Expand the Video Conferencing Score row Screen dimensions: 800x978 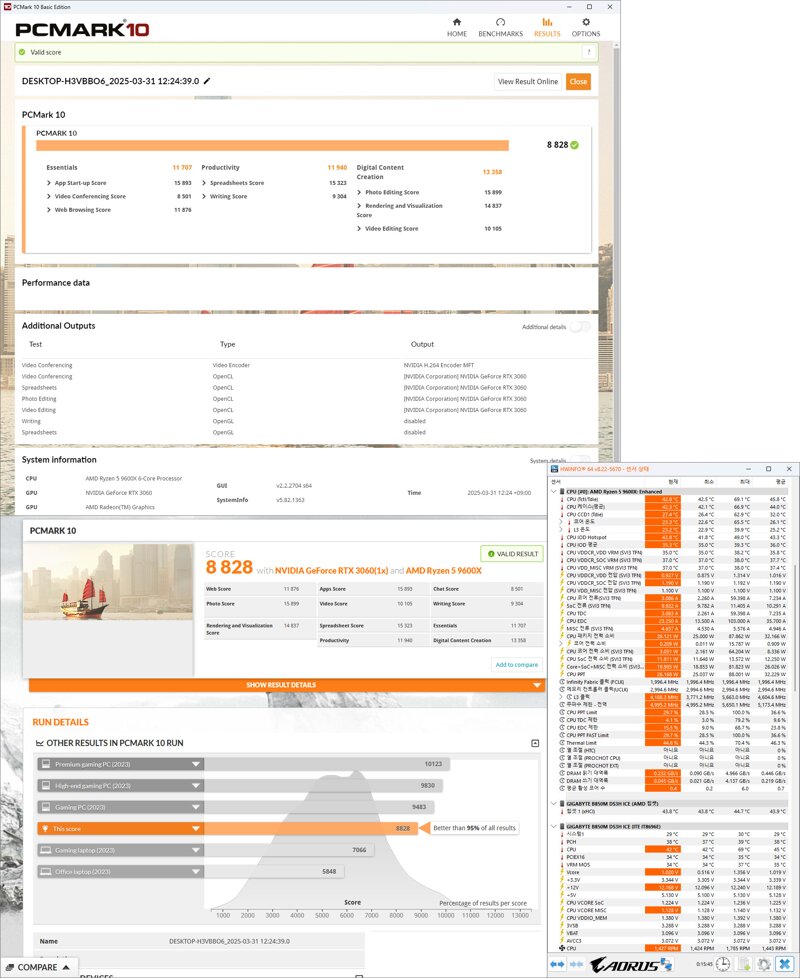coord(49,196)
